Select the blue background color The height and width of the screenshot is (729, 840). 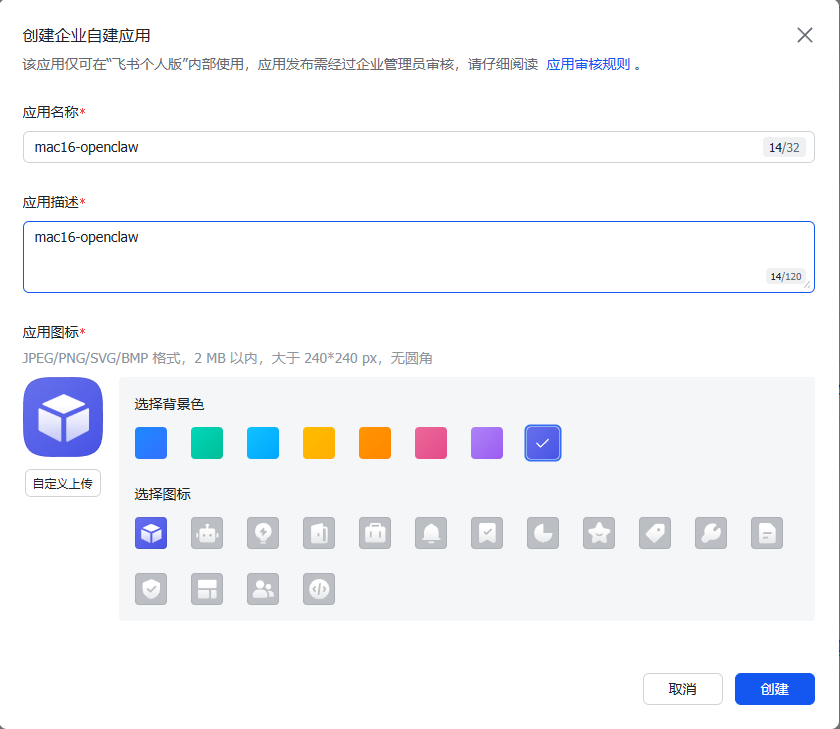point(151,442)
